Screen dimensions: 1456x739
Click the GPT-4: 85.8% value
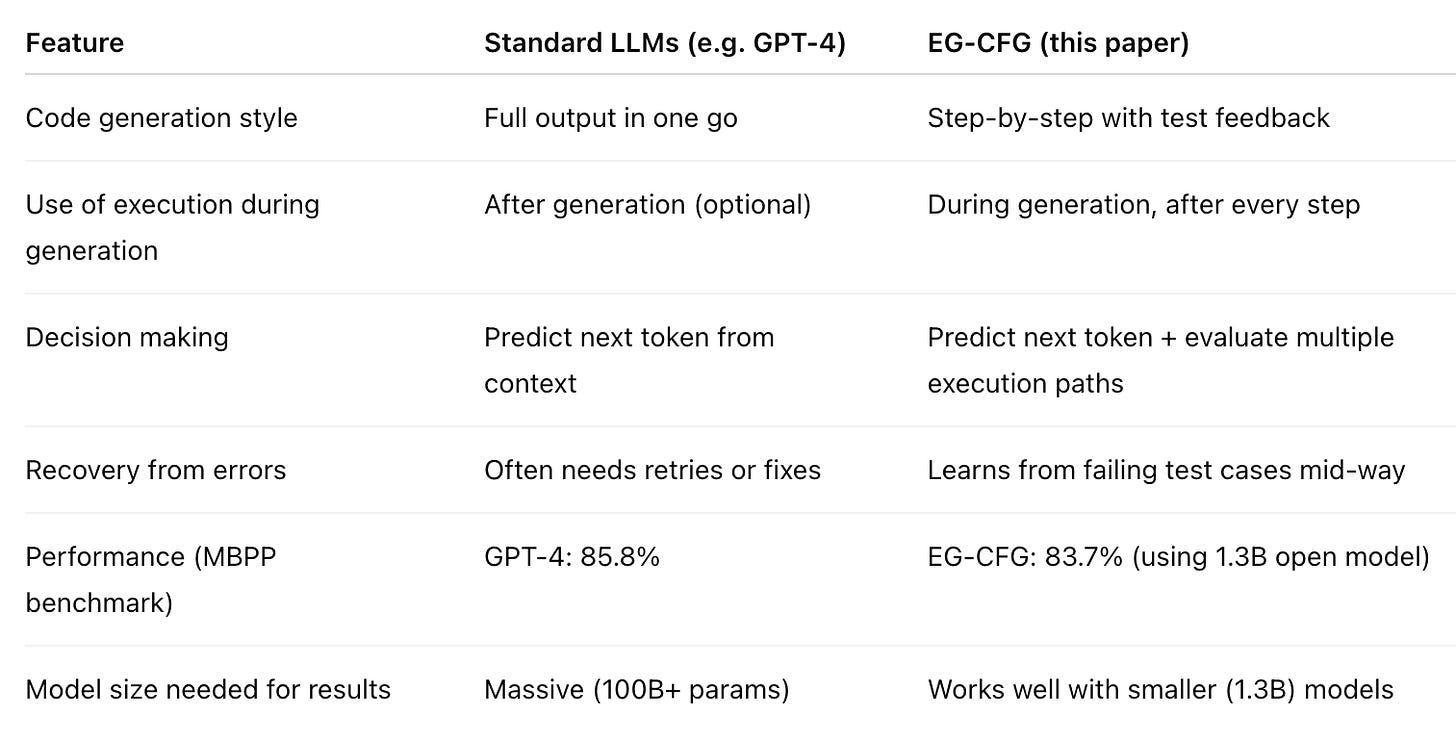pyautogui.click(x=572, y=557)
